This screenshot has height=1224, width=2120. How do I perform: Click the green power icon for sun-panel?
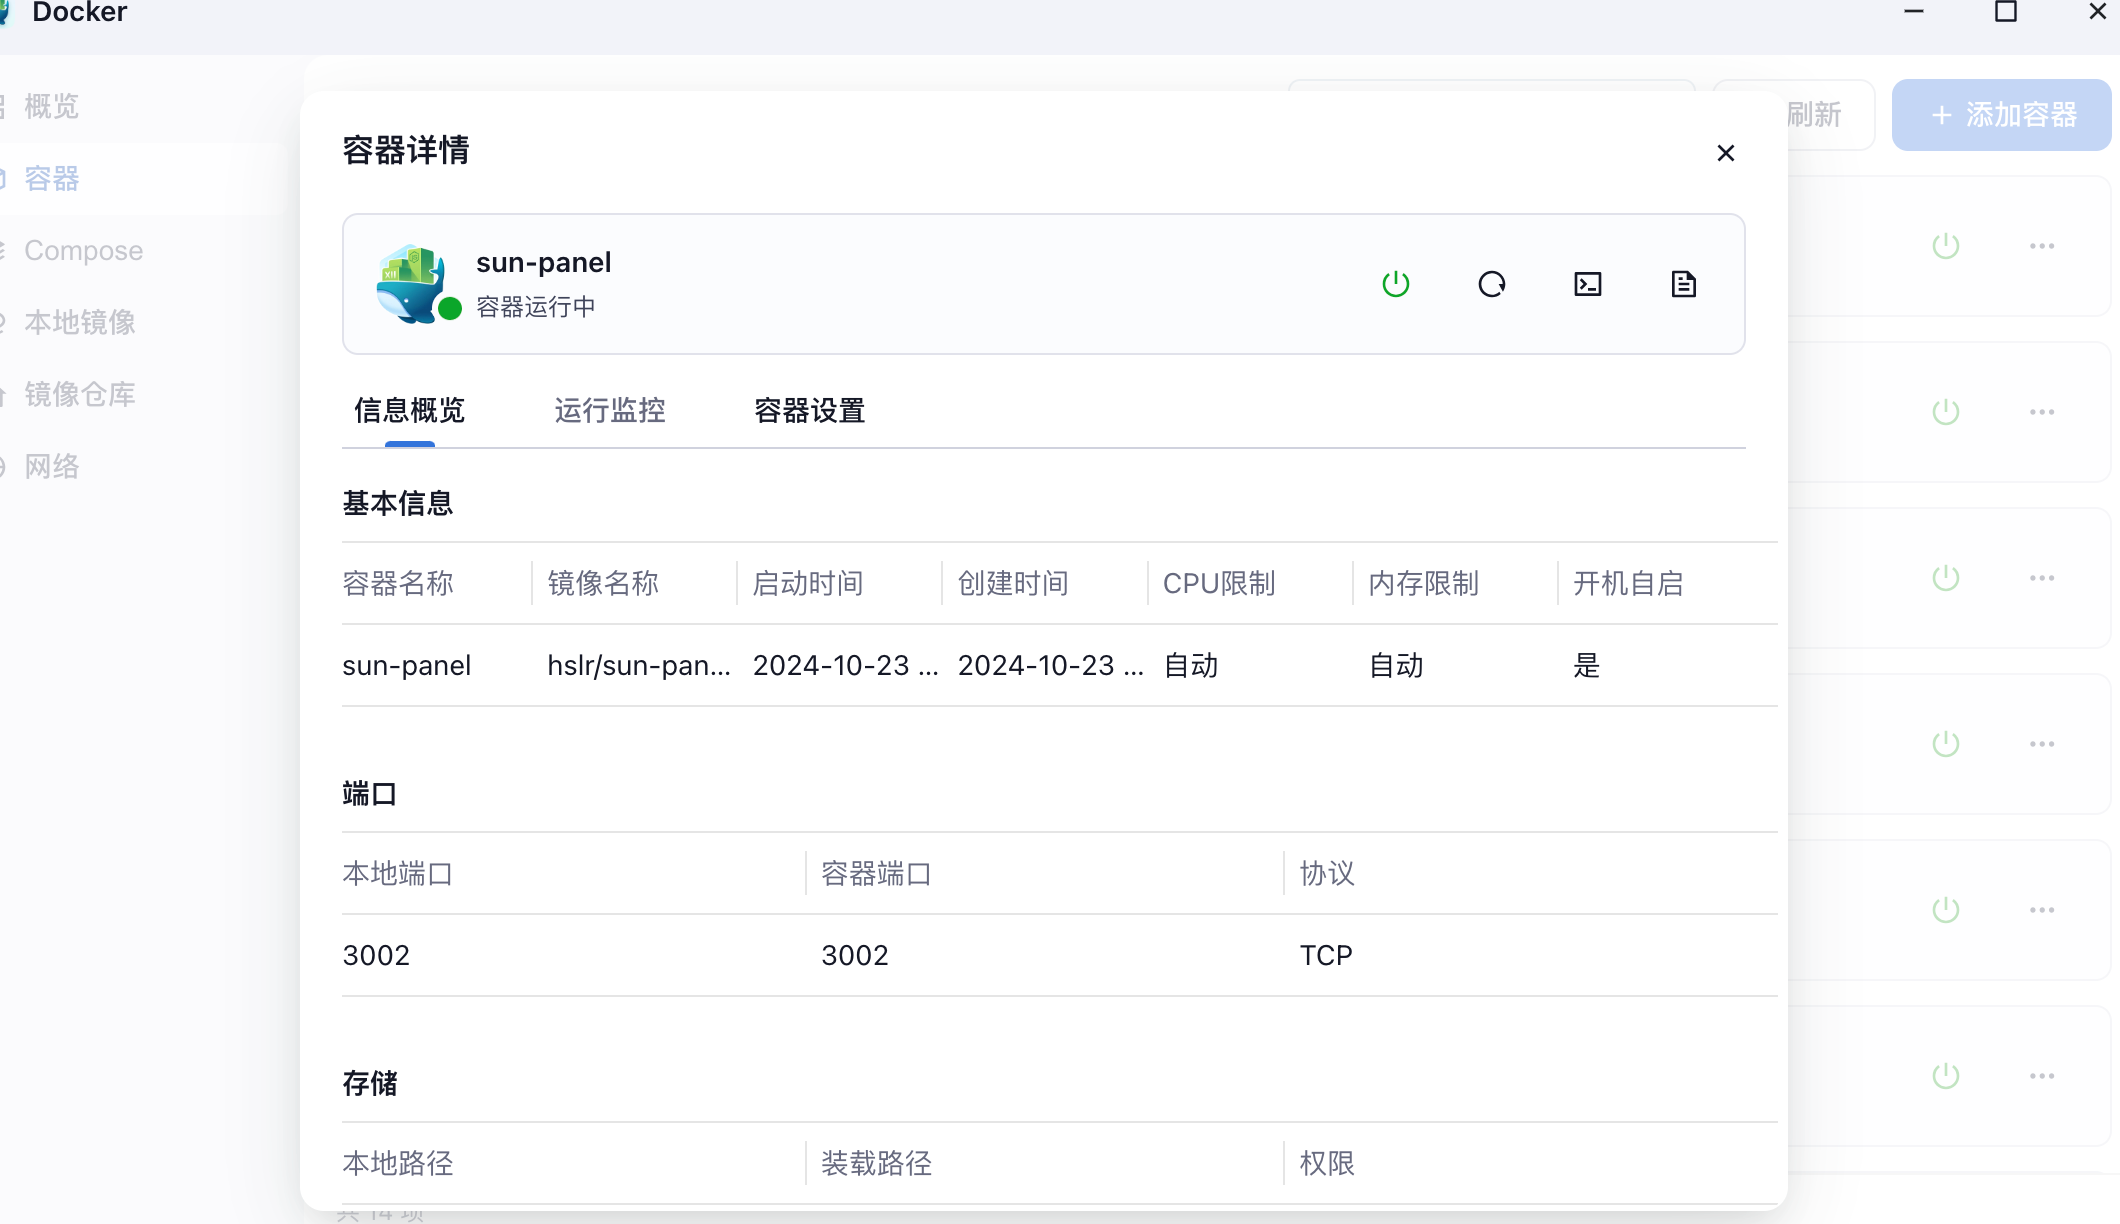(1395, 284)
